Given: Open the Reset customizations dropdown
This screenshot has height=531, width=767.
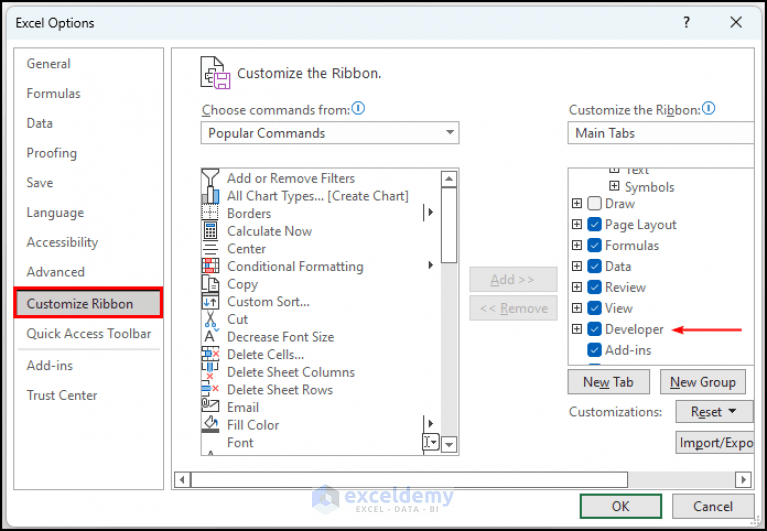Looking at the screenshot, I should click(x=714, y=412).
